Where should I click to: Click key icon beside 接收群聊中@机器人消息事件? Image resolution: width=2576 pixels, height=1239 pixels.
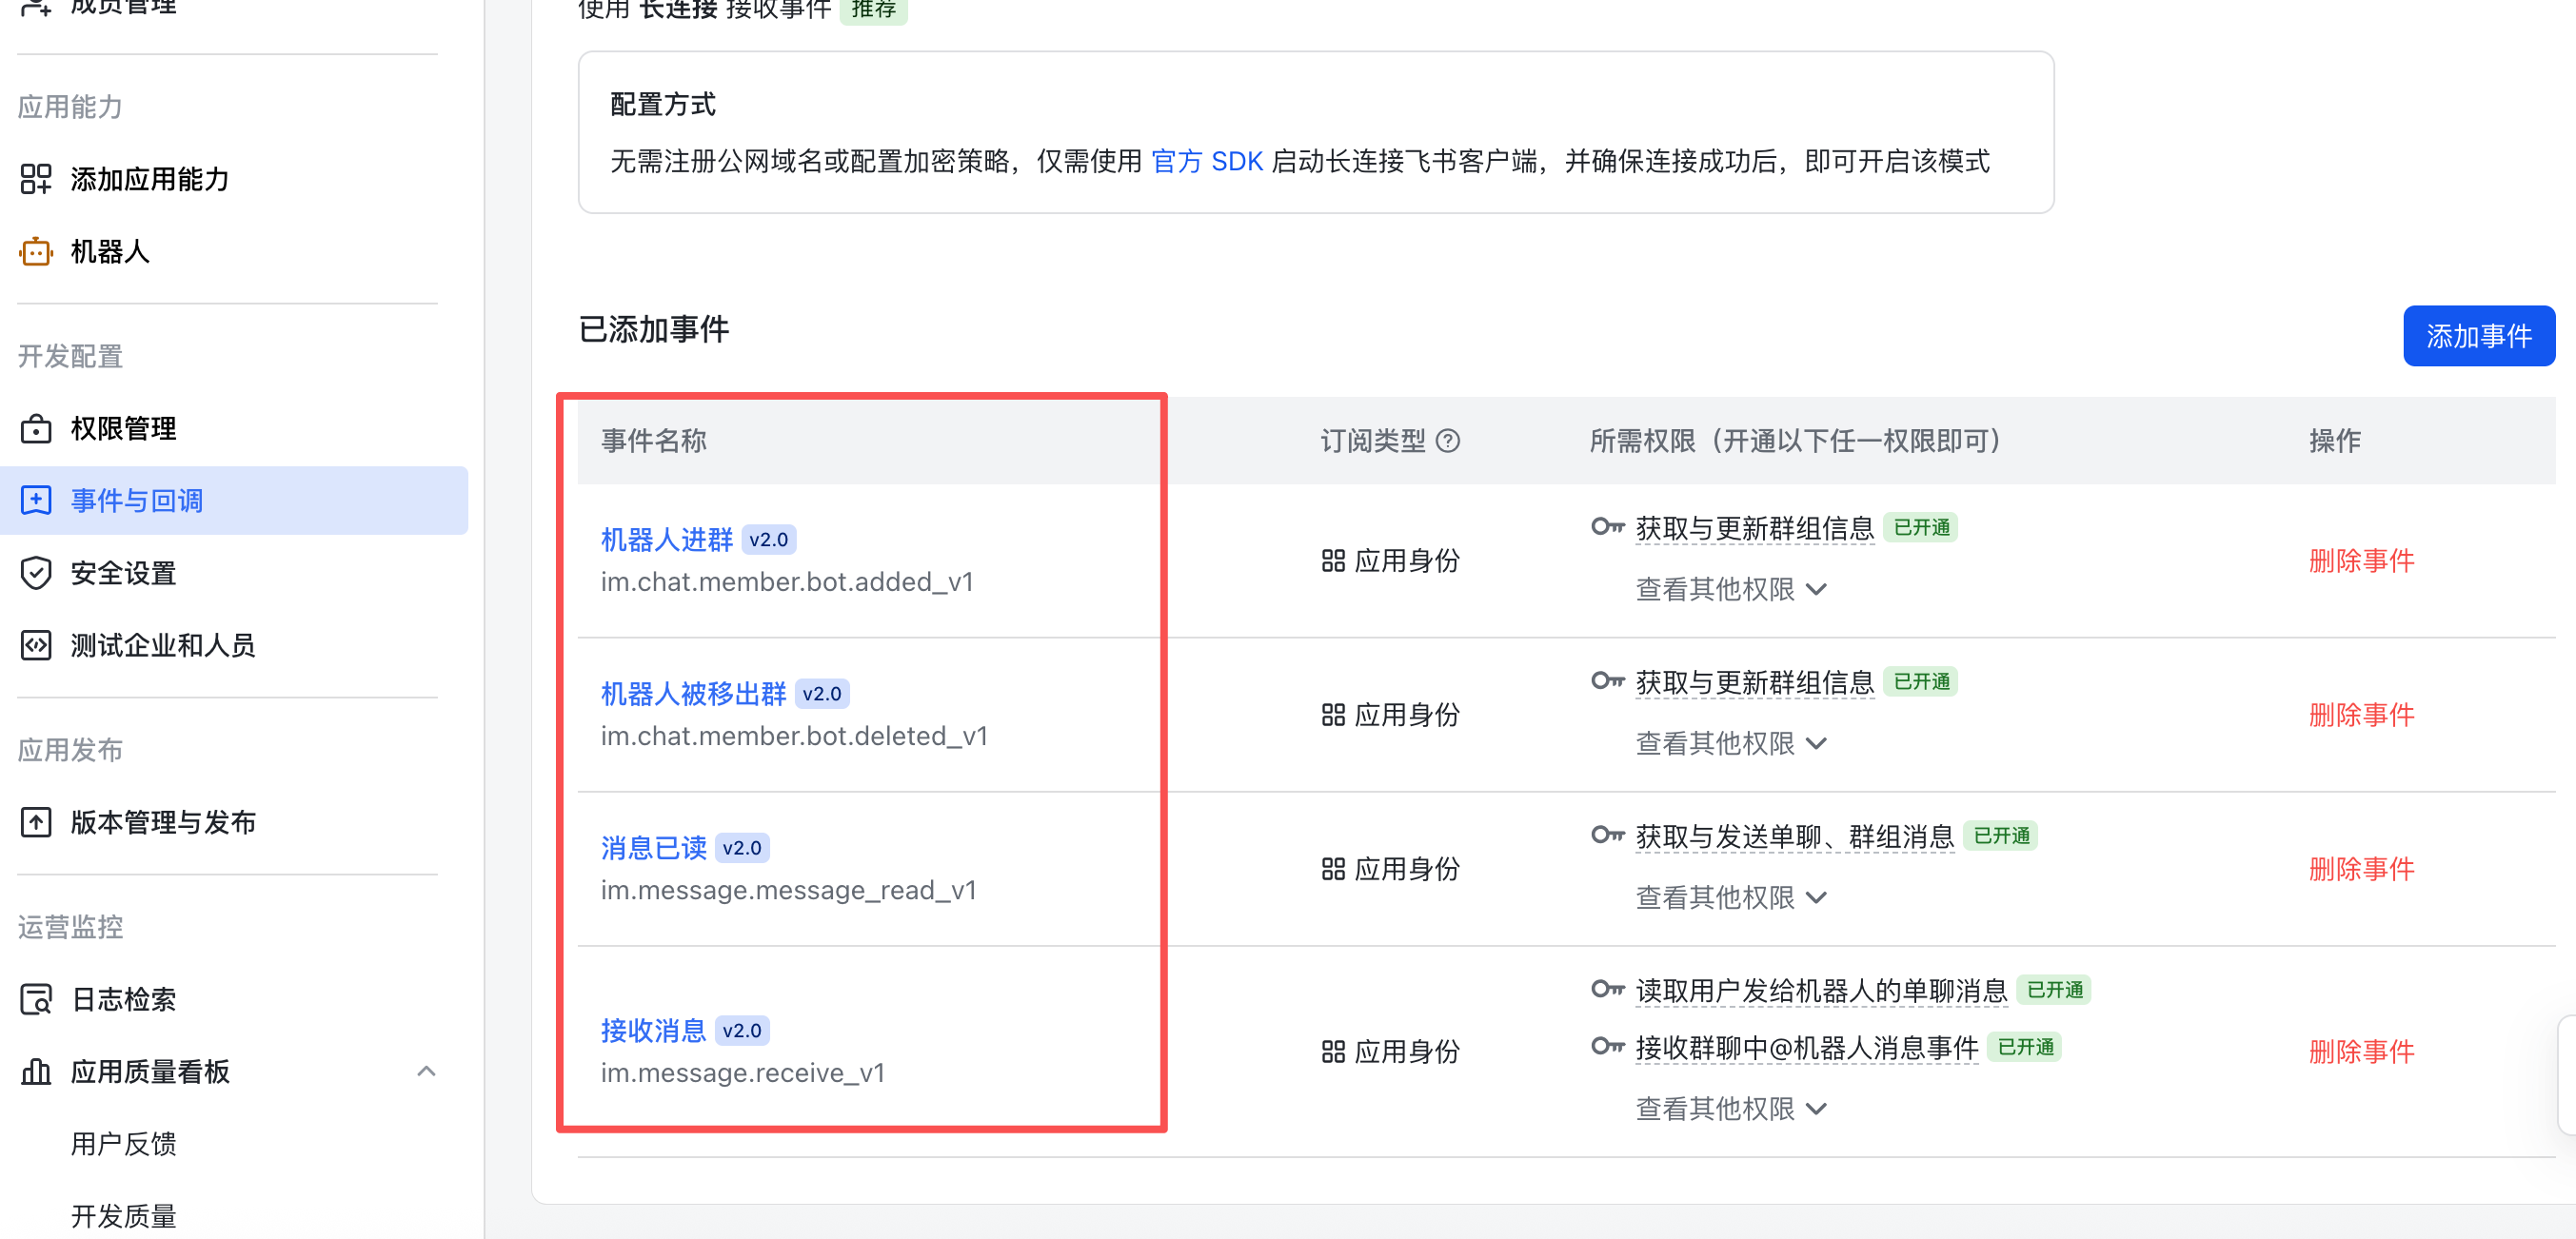1607,1047
